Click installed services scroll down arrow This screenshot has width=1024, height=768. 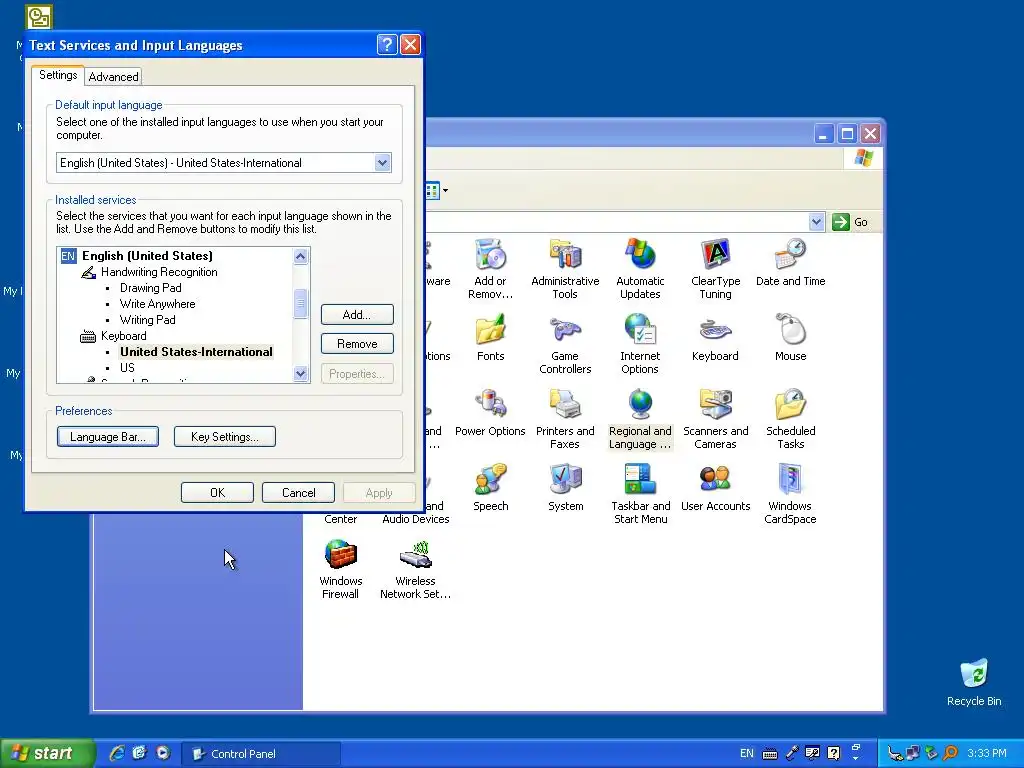tap(300, 374)
